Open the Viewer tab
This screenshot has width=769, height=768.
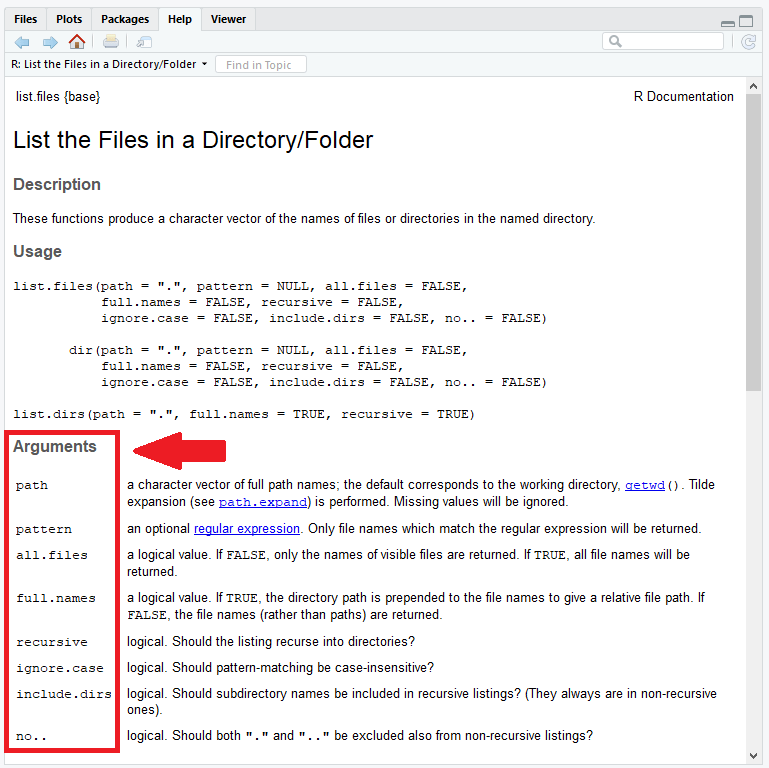pyautogui.click(x=228, y=19)
